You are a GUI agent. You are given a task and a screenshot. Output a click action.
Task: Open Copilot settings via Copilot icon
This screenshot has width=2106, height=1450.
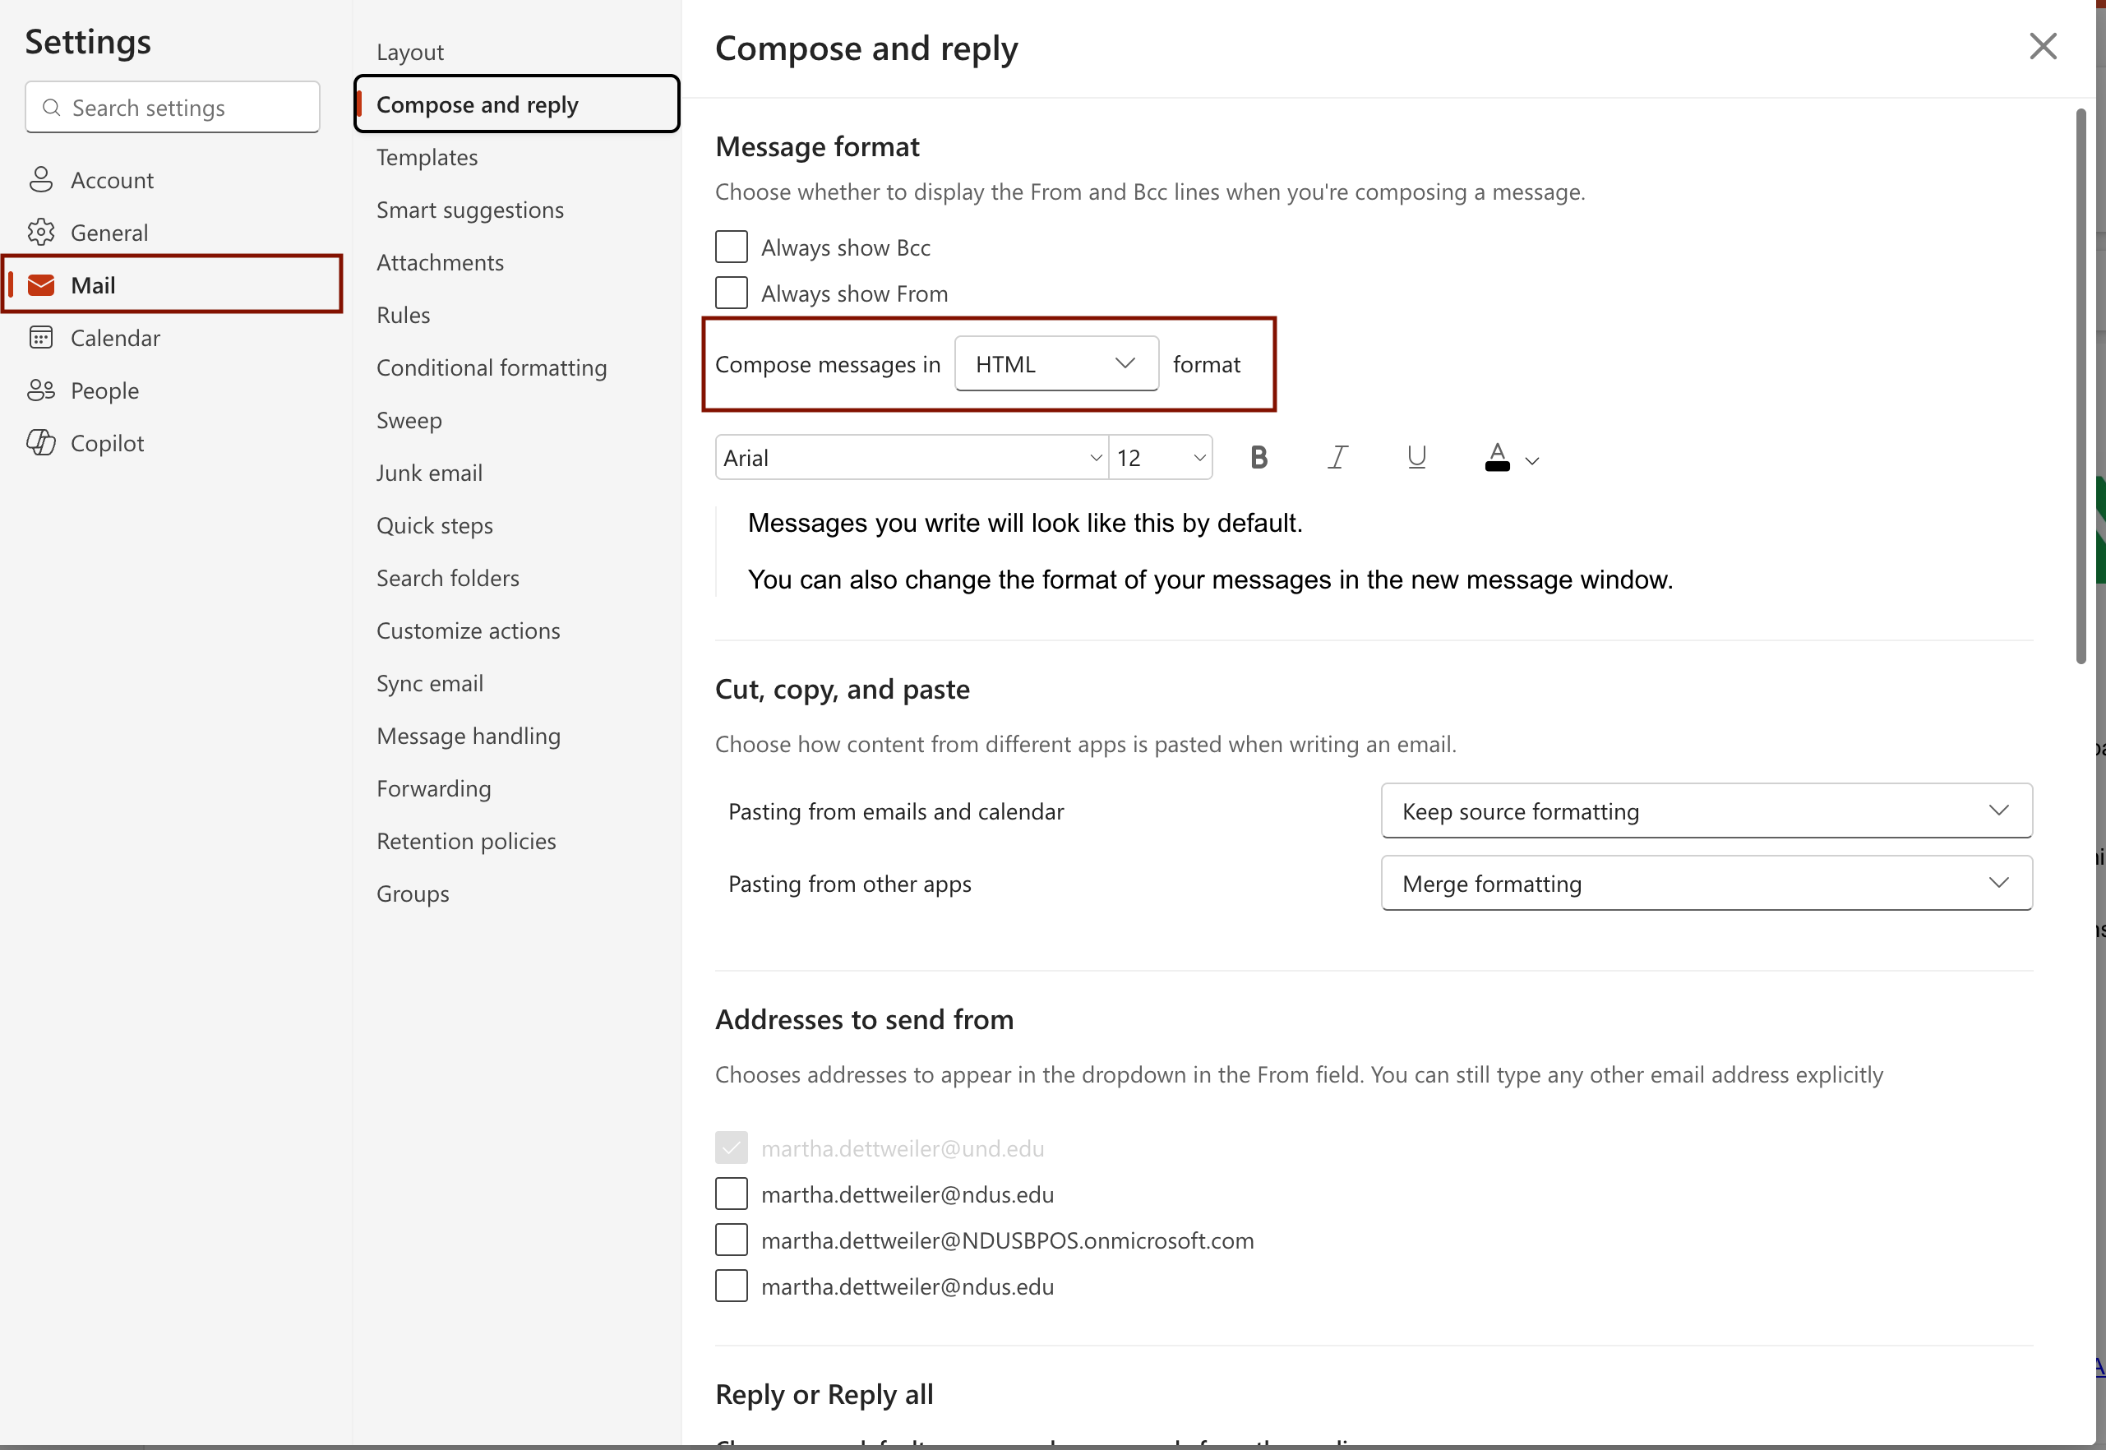pyautogui.click(x=42, y=442)
